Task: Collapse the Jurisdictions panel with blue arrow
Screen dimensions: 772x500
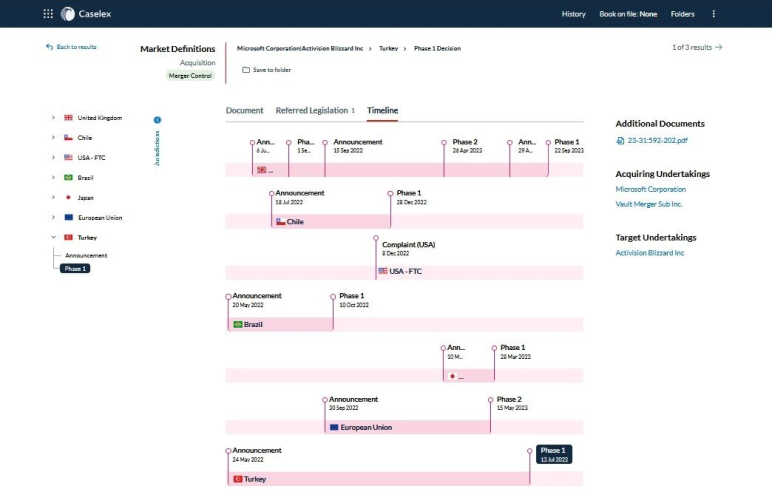Action: pos(157,120)
